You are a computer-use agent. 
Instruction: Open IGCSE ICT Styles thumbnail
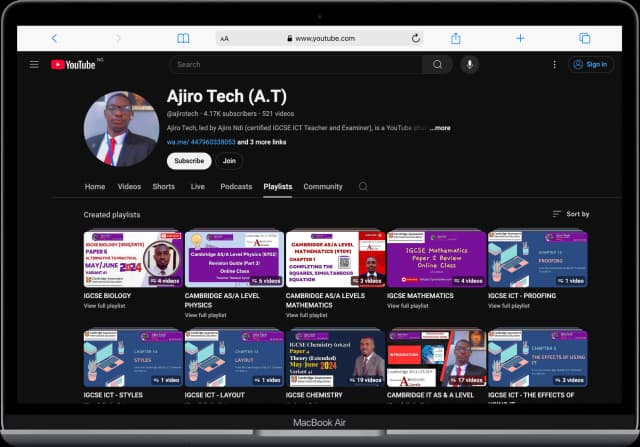(x=133, y=358)
